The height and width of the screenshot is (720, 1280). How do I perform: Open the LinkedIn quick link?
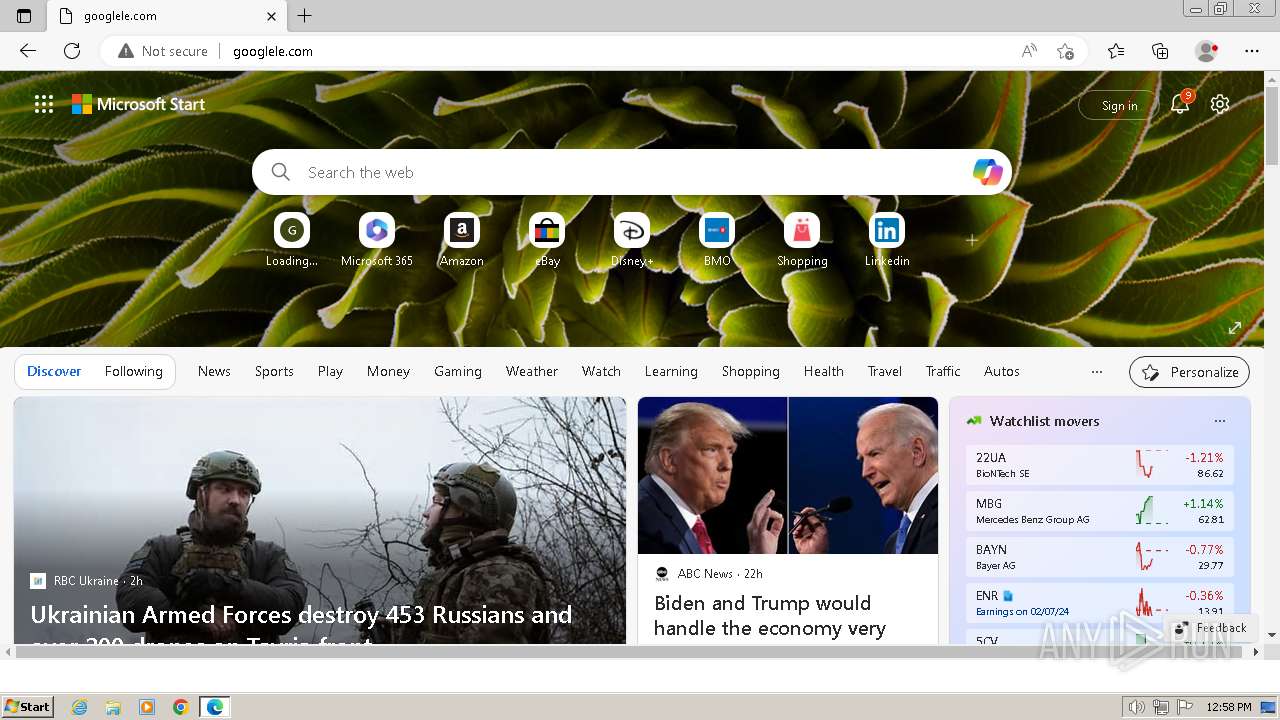pyautogui.click(x=887, y=240)
